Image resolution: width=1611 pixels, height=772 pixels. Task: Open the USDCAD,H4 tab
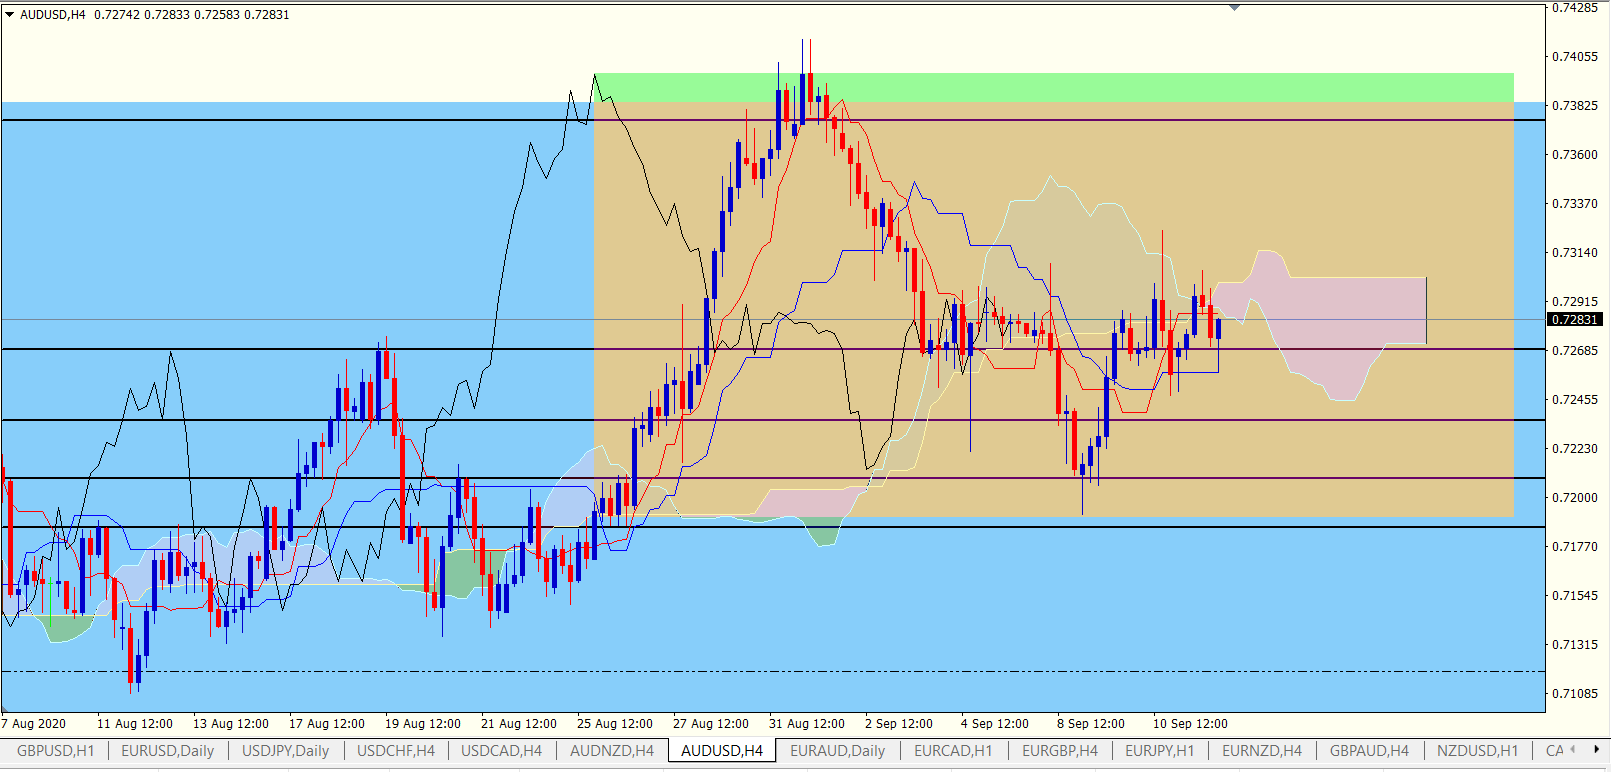(501, 751)
